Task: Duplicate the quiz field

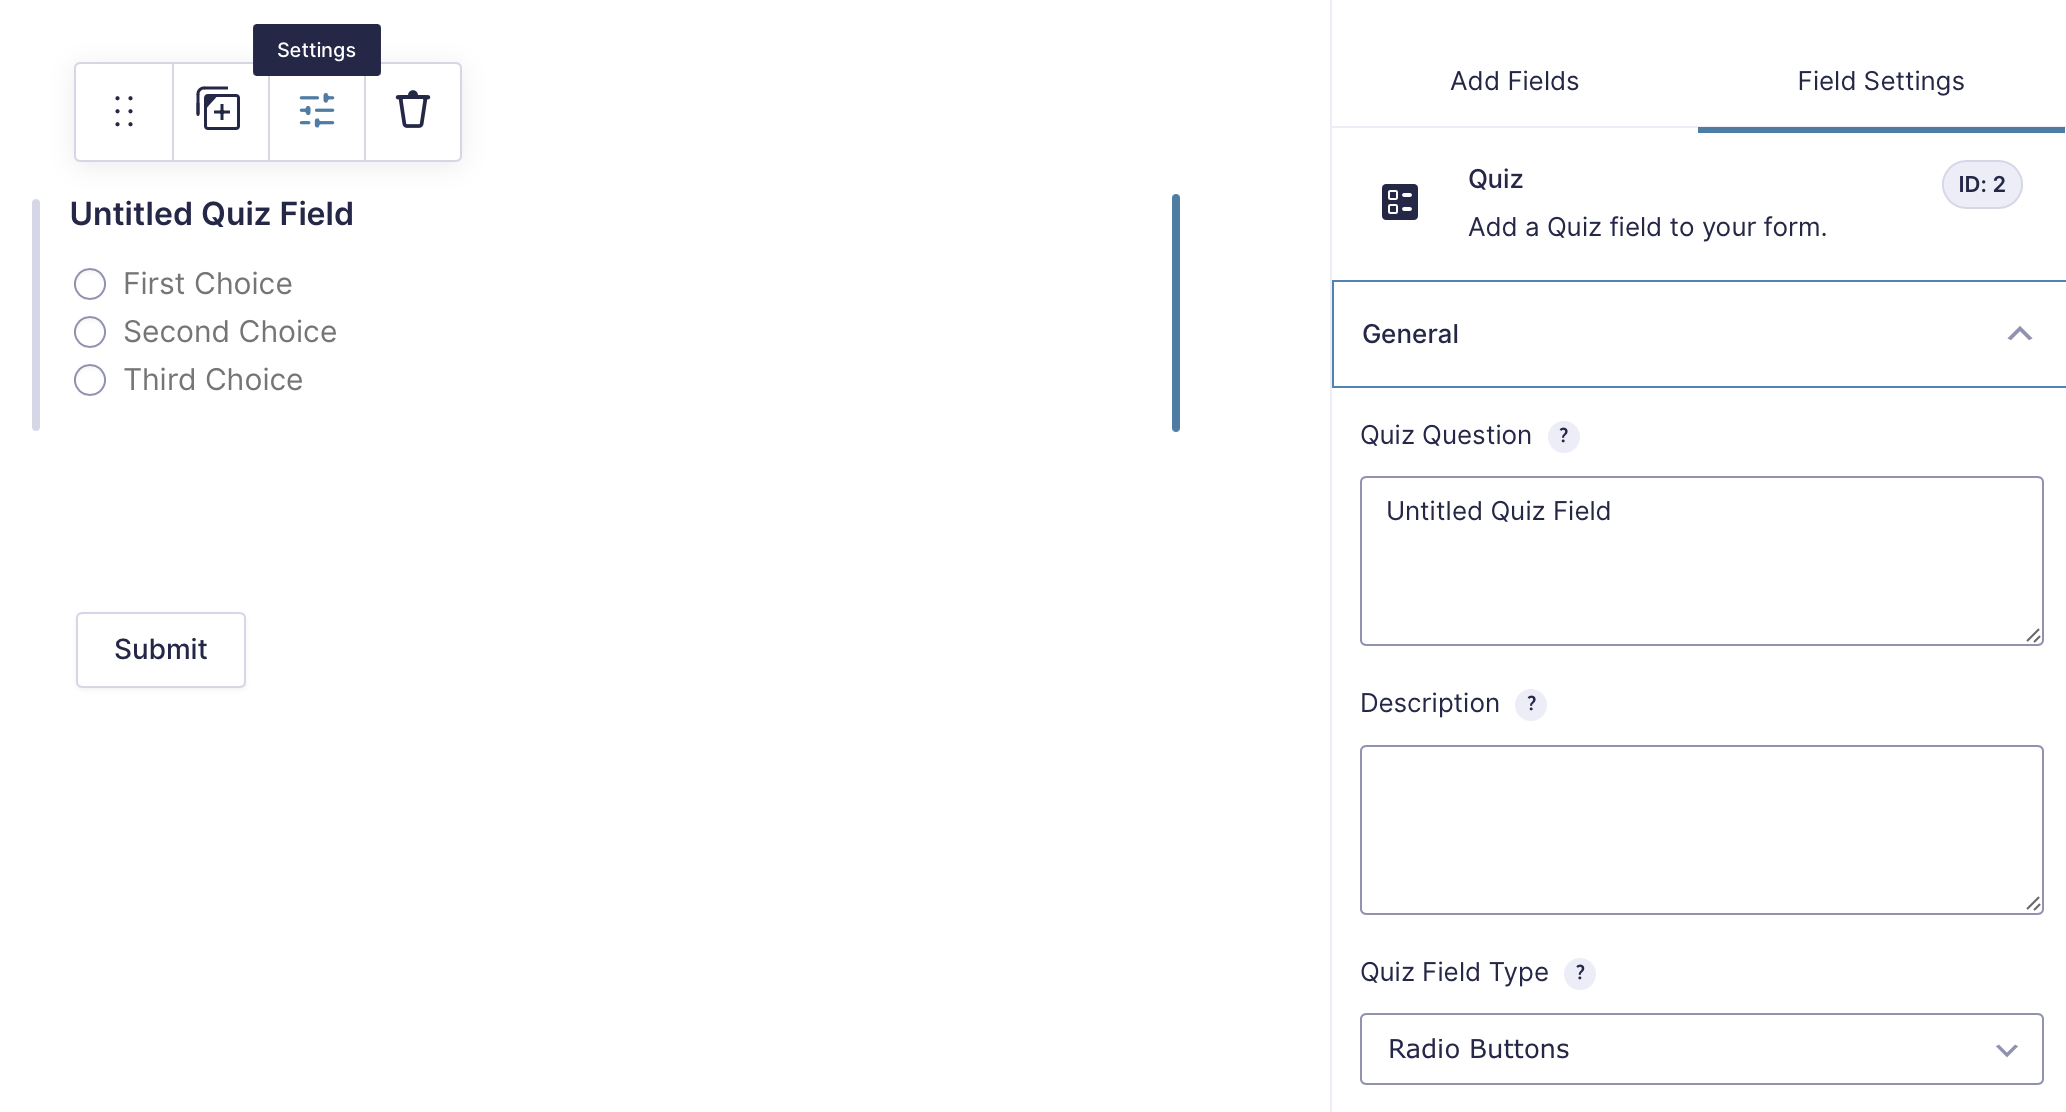Action: 219,110
